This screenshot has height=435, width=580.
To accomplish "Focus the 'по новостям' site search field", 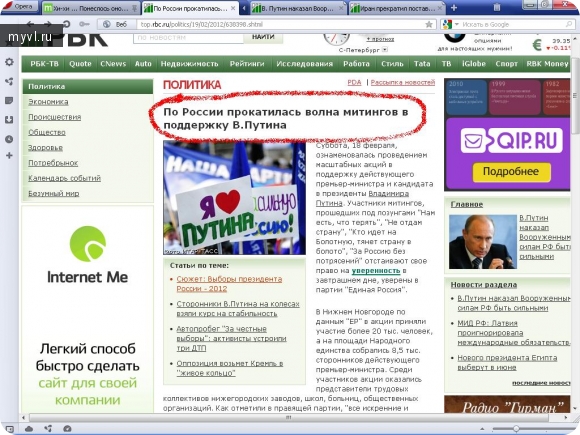I will coord(188,38).
